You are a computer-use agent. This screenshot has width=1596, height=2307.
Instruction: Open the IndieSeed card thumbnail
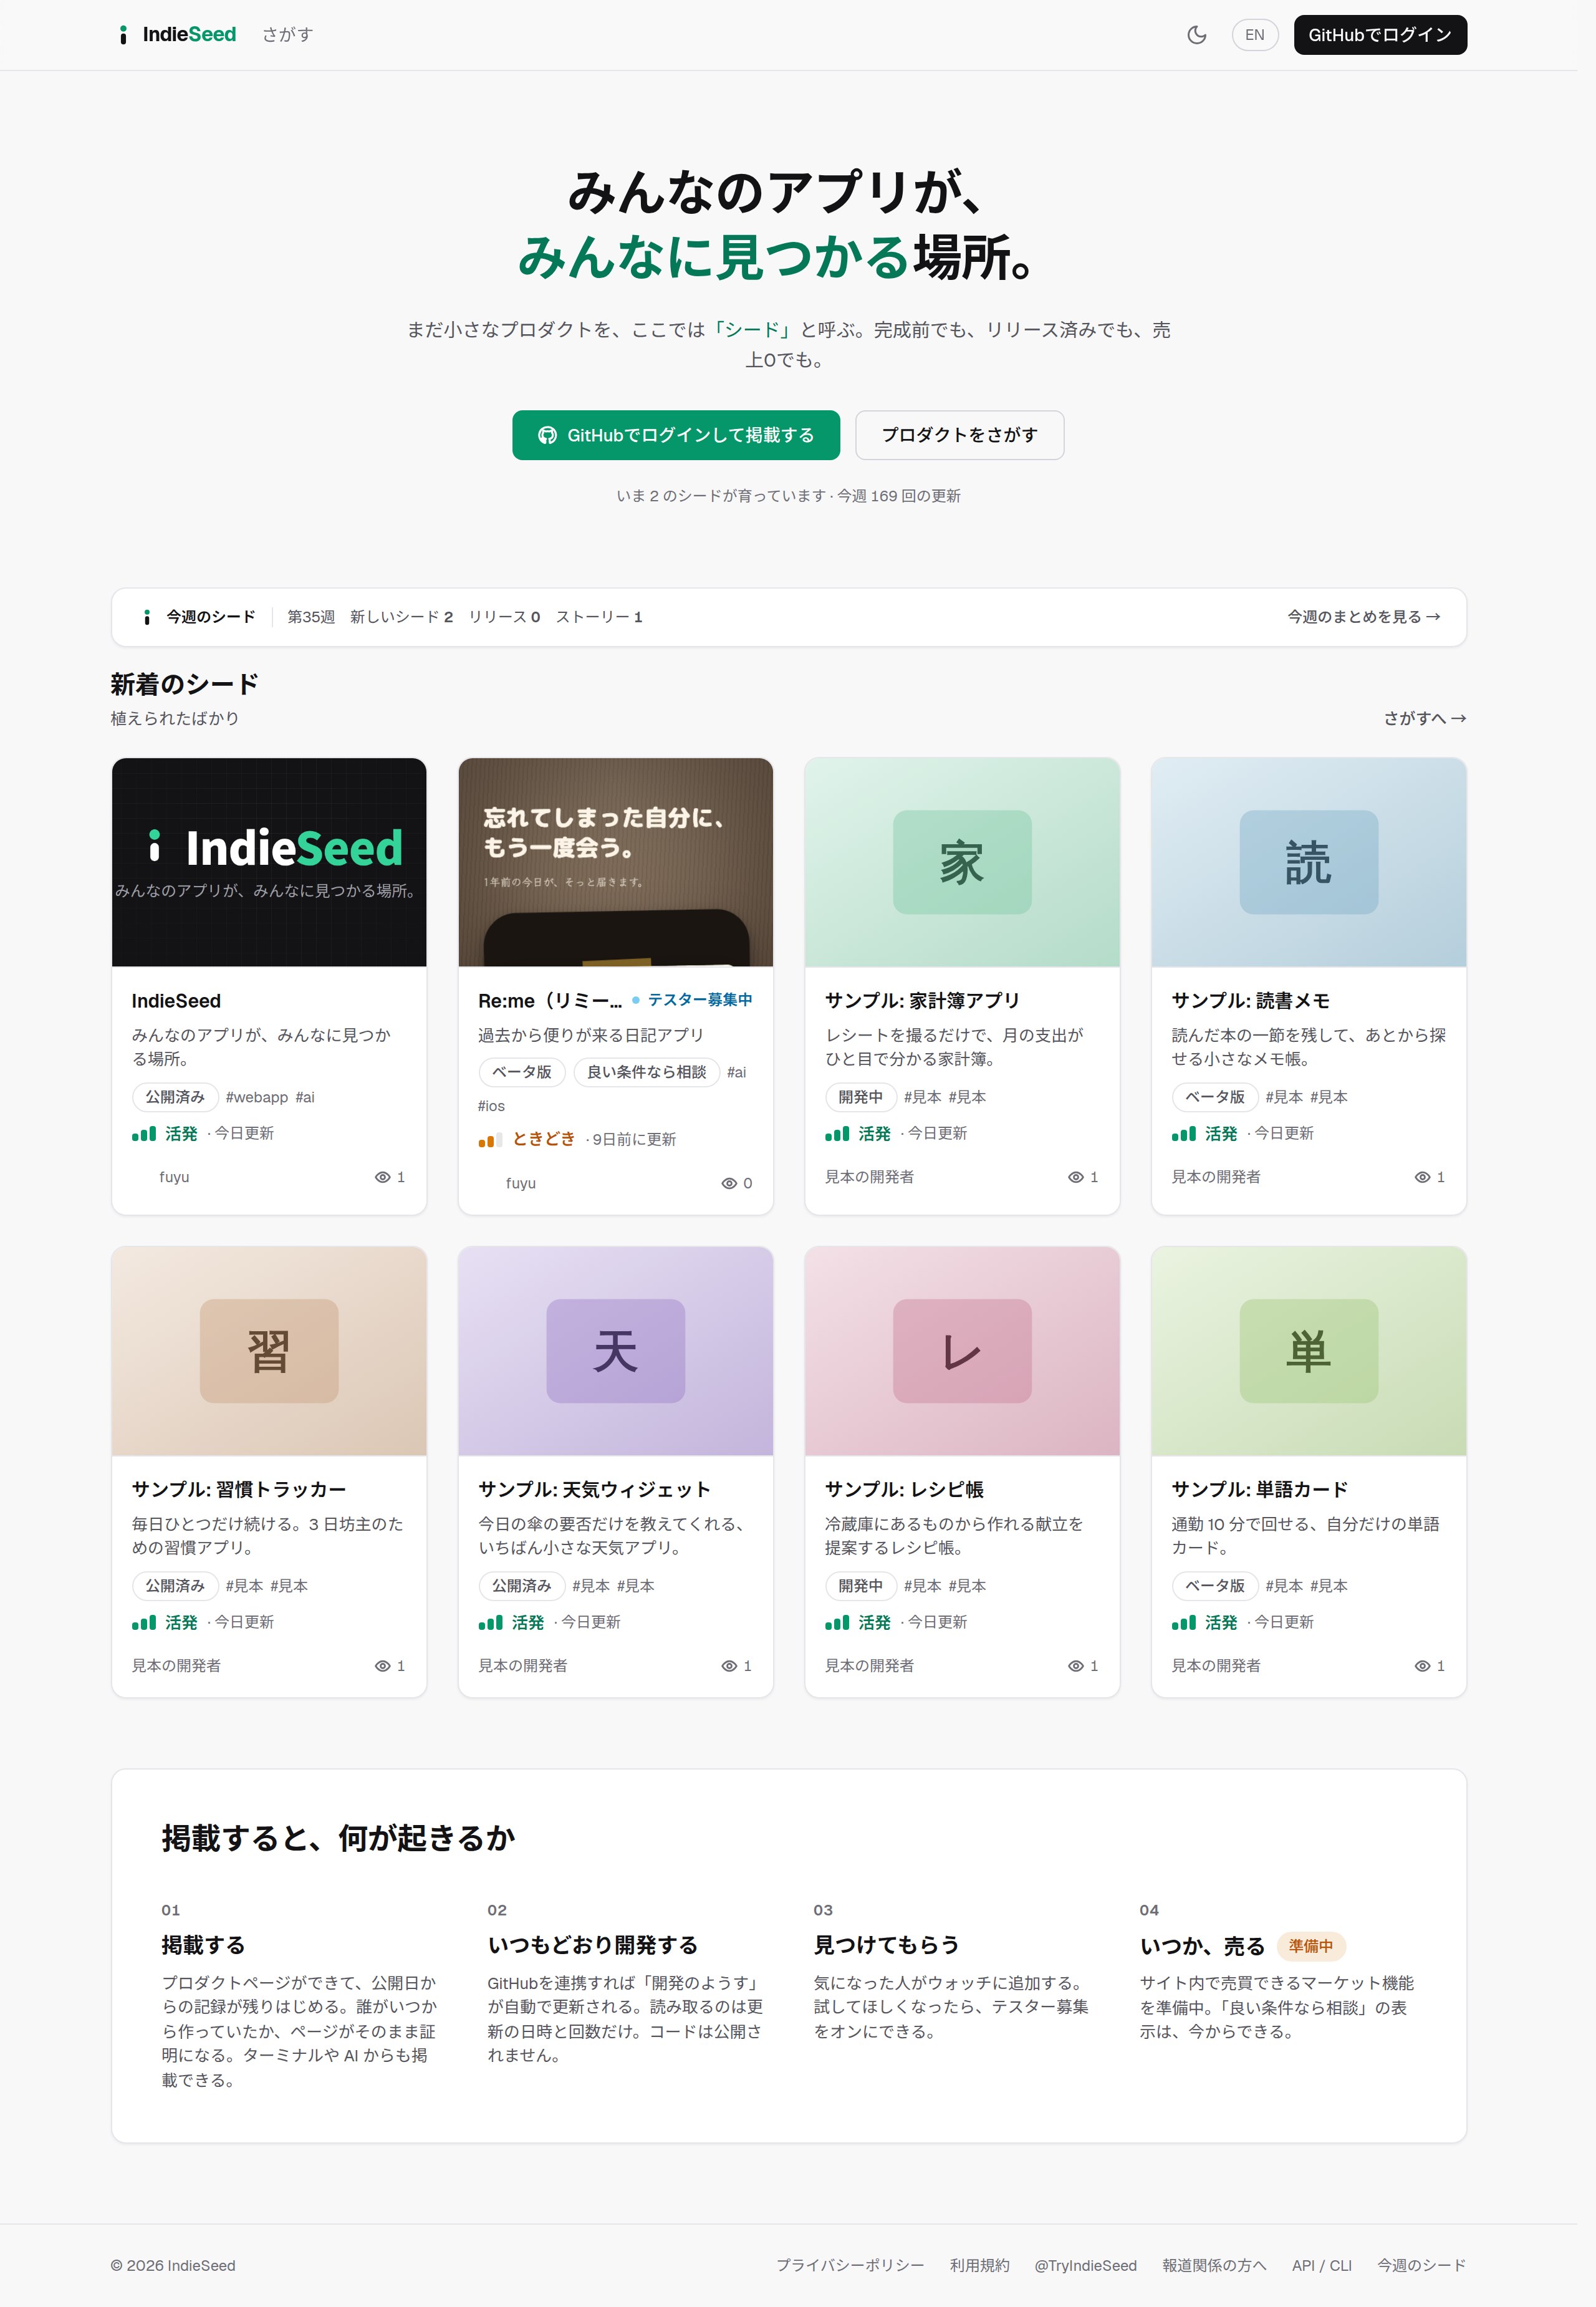[269, 862]
